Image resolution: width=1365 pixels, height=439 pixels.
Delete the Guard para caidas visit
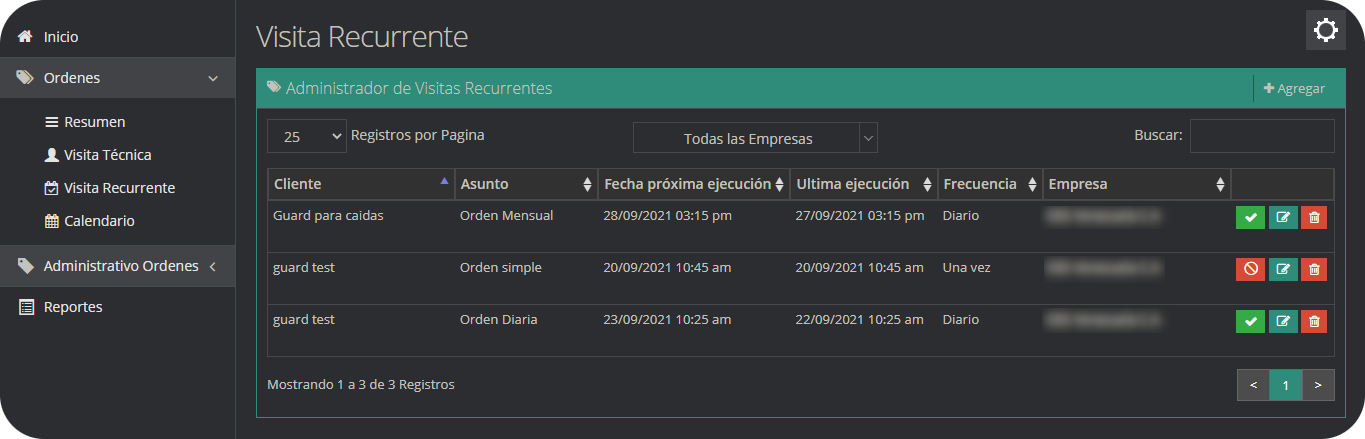coord(1314,217)
